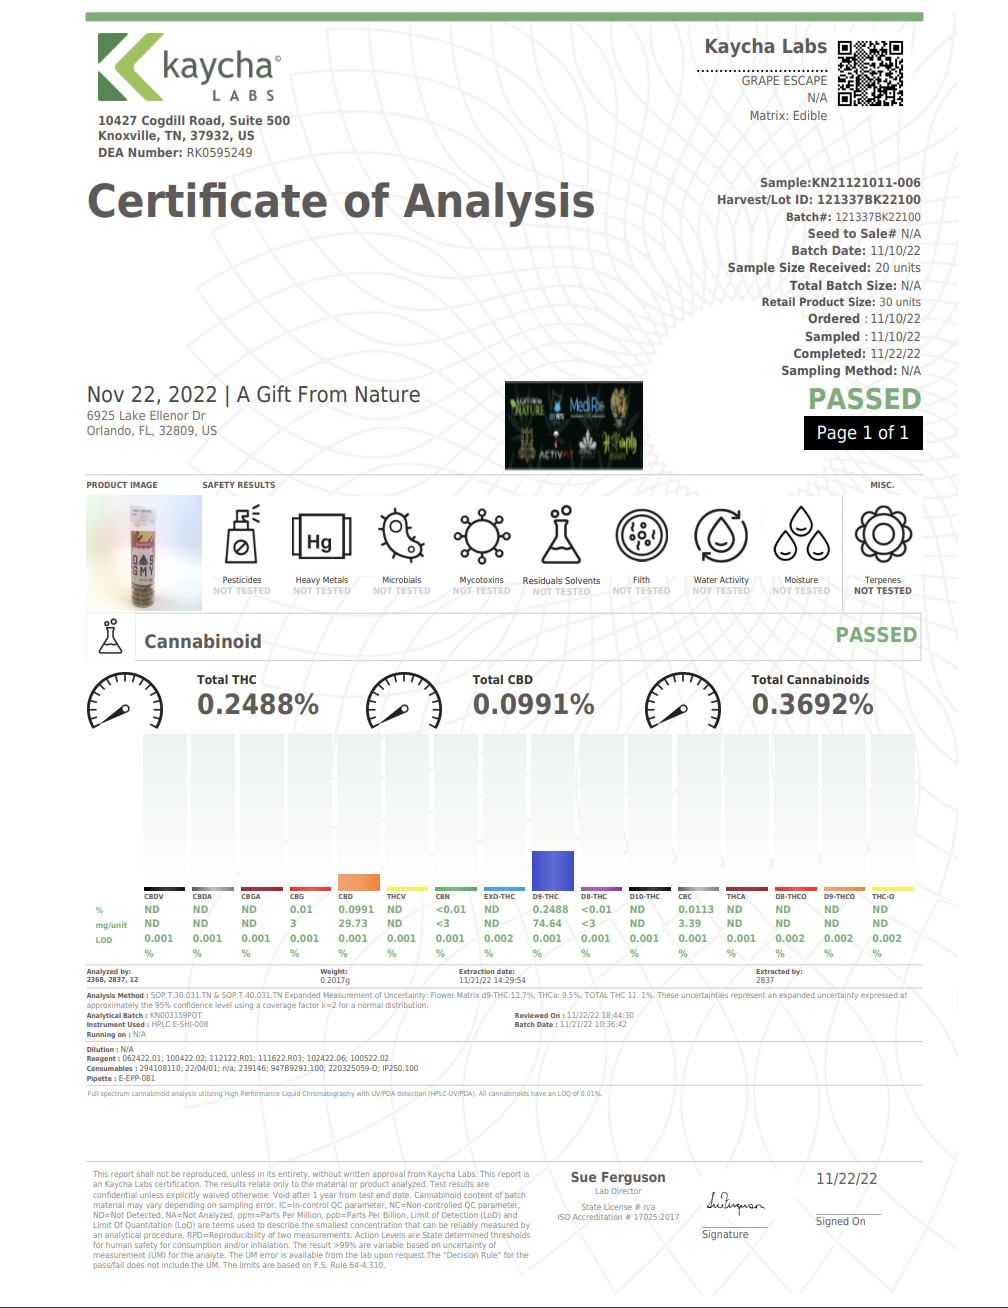1008x1308 pixels.
Task: Select the Water Activity droplet icon
Action: [720, 537]
